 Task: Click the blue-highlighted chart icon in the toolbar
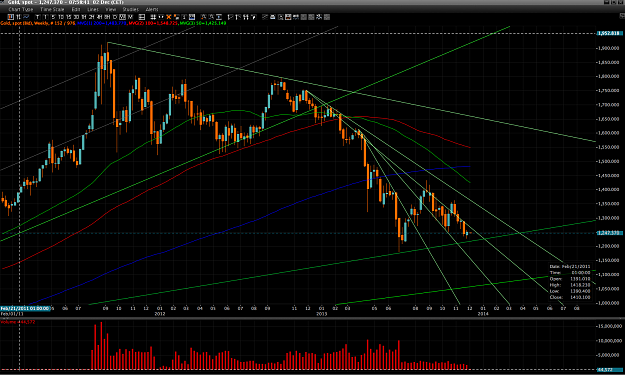pos(192,17)
